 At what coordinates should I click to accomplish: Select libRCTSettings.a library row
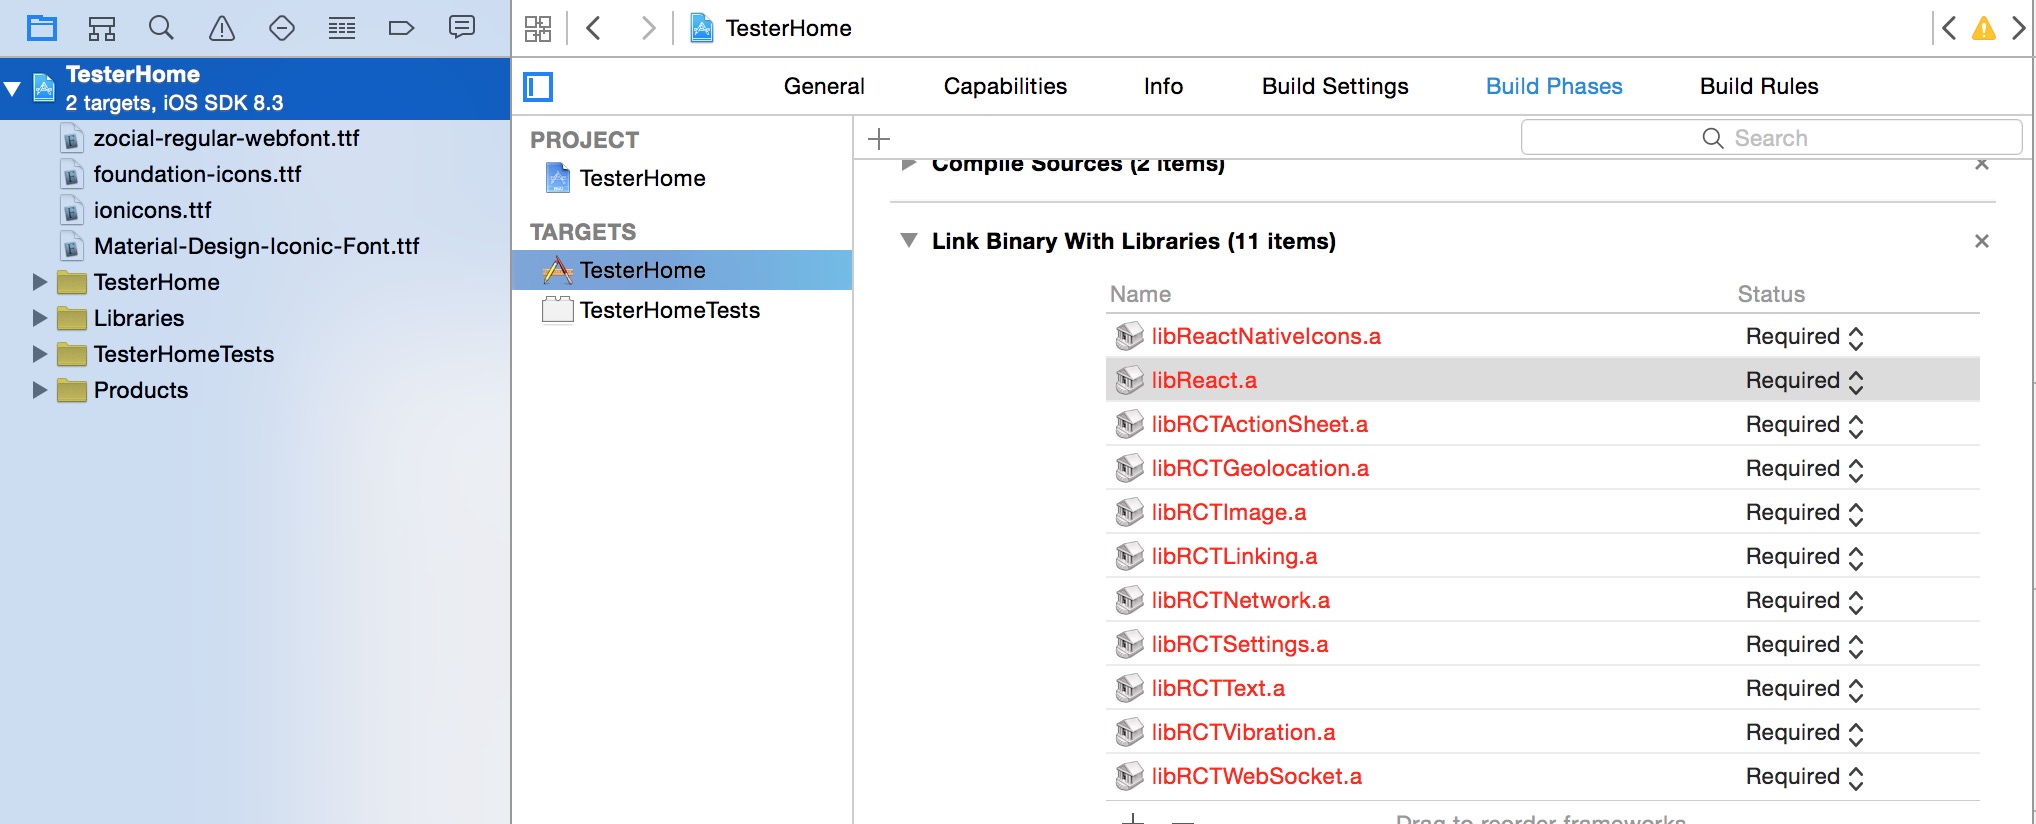tap(1542, 644)
